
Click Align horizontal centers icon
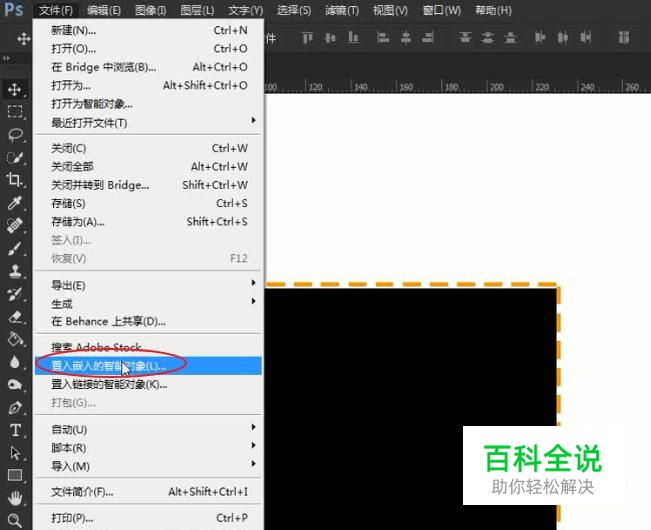(406, 38)
